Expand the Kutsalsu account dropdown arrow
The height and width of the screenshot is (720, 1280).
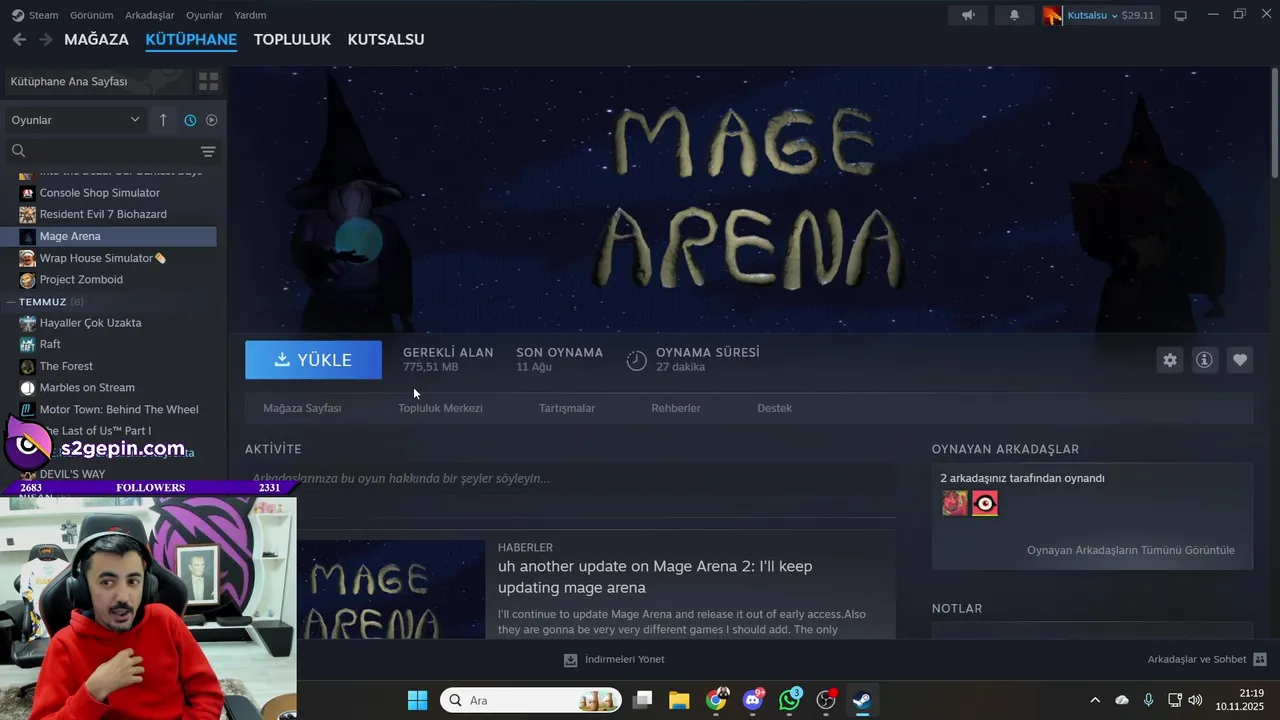tap(1115, 16)
